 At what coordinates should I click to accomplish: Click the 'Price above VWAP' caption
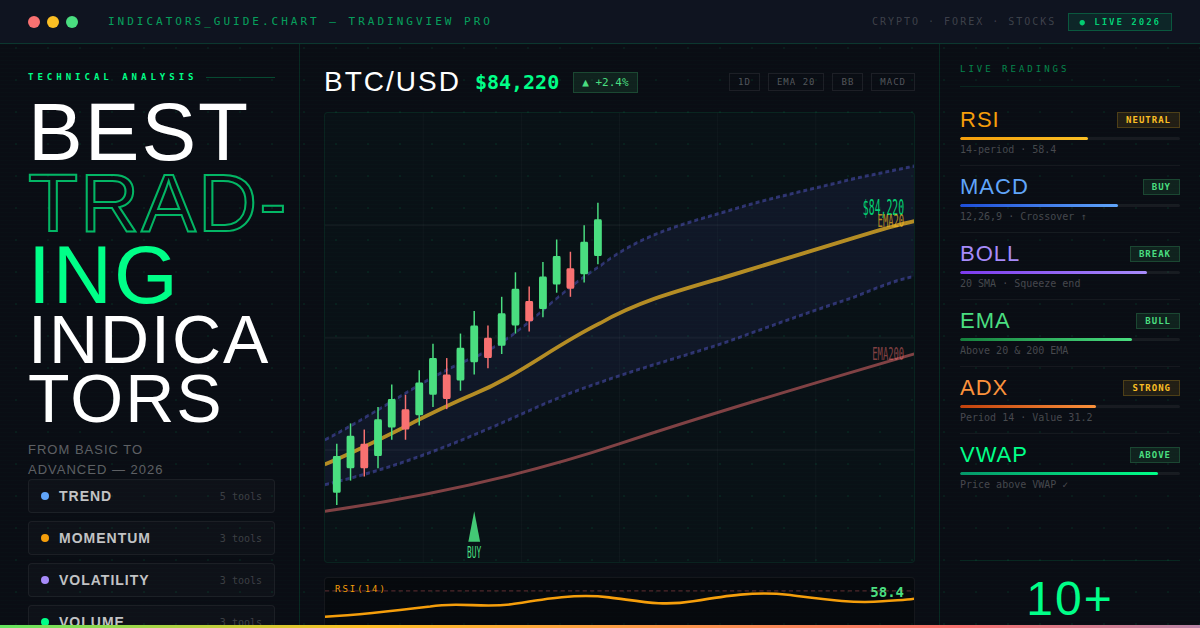(x=1014, y=484)
